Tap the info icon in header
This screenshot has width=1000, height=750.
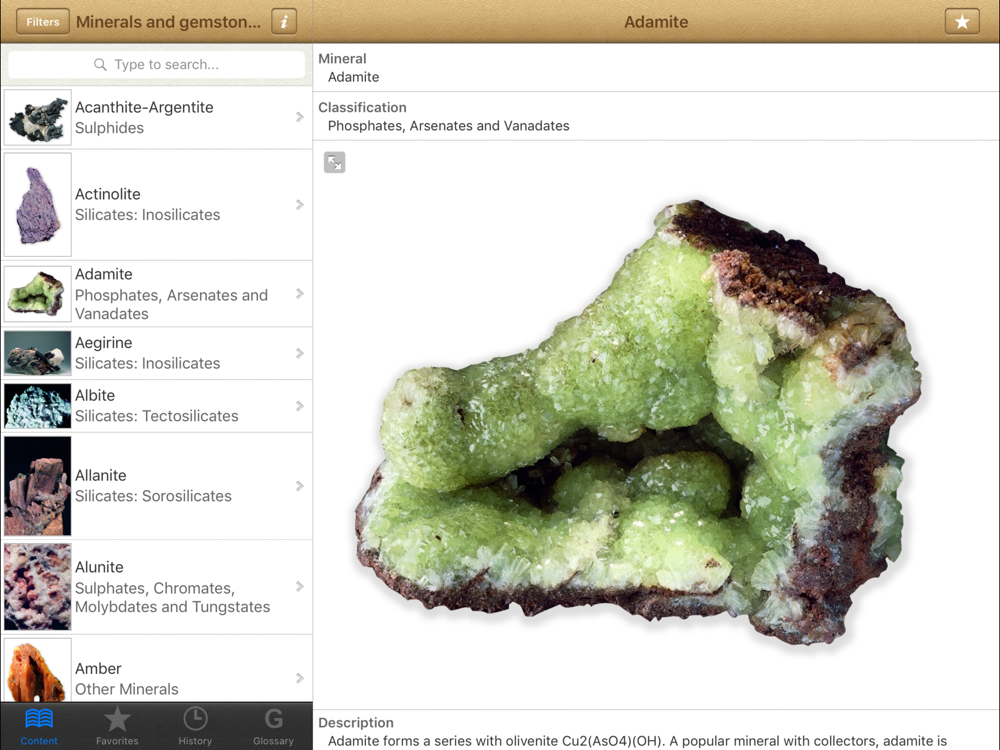pyautogui.click(x=284, y=22)
